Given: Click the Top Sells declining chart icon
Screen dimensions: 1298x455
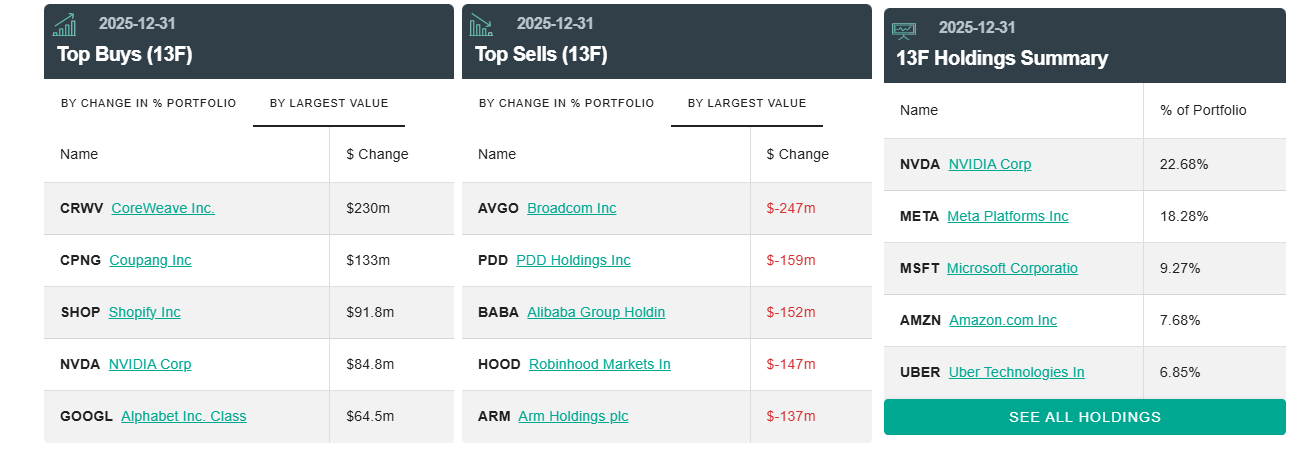Looking at the screenshot, I should (x=482, y=25).
